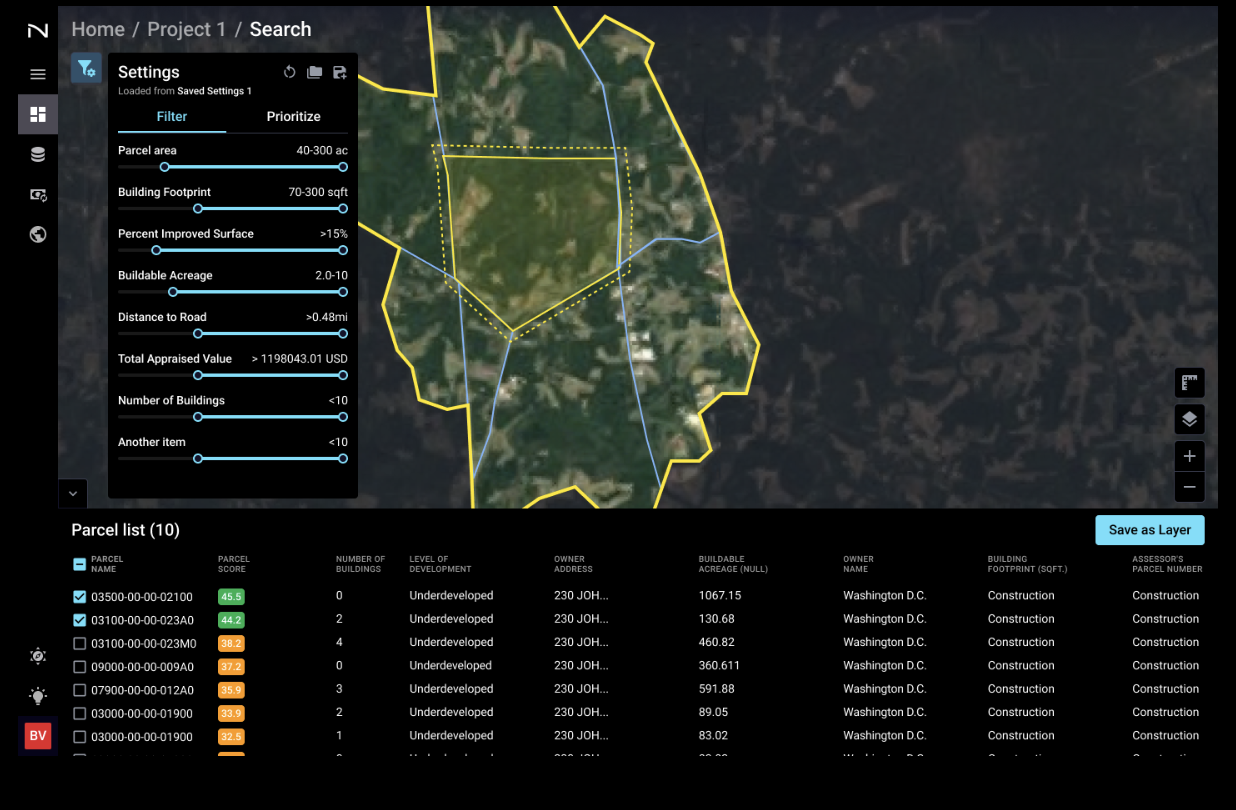This screenshot has height=810, width=1236.
Task: Open the basemap layers control on the map
Action: (1189, 419)
